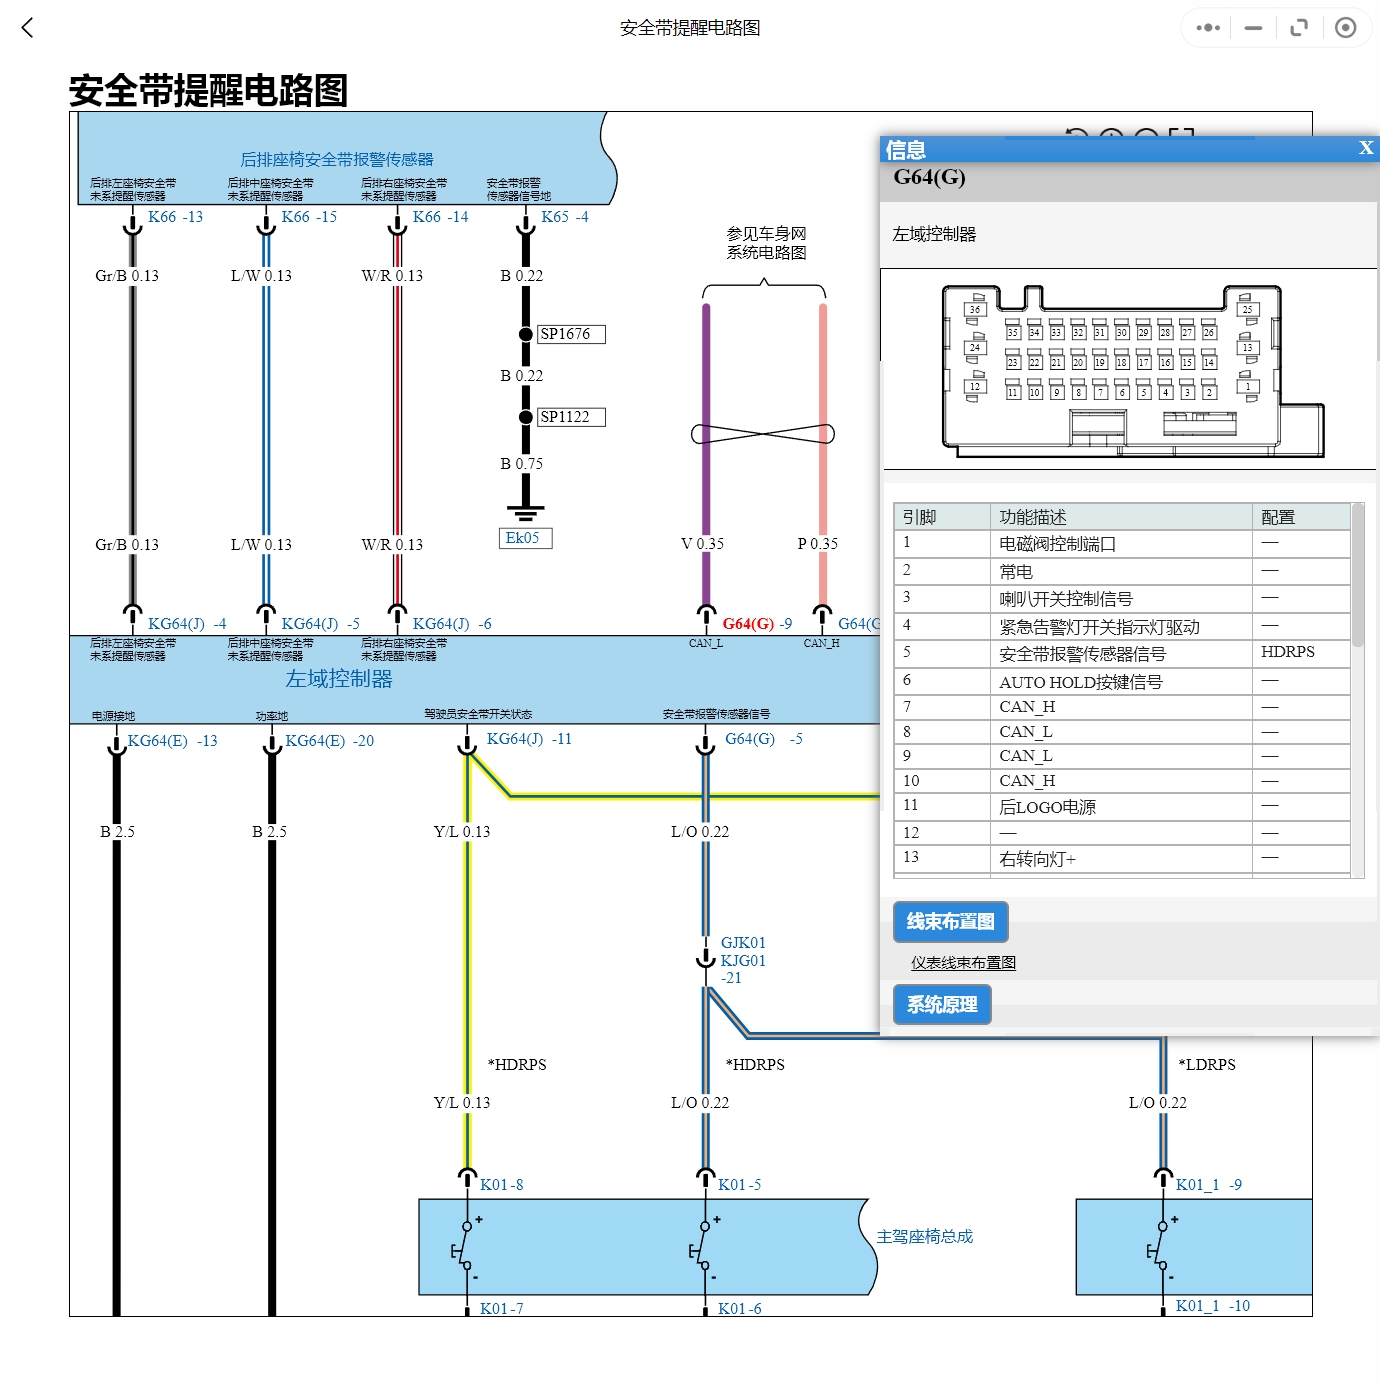Click the circular target icon at top right

1346,28
